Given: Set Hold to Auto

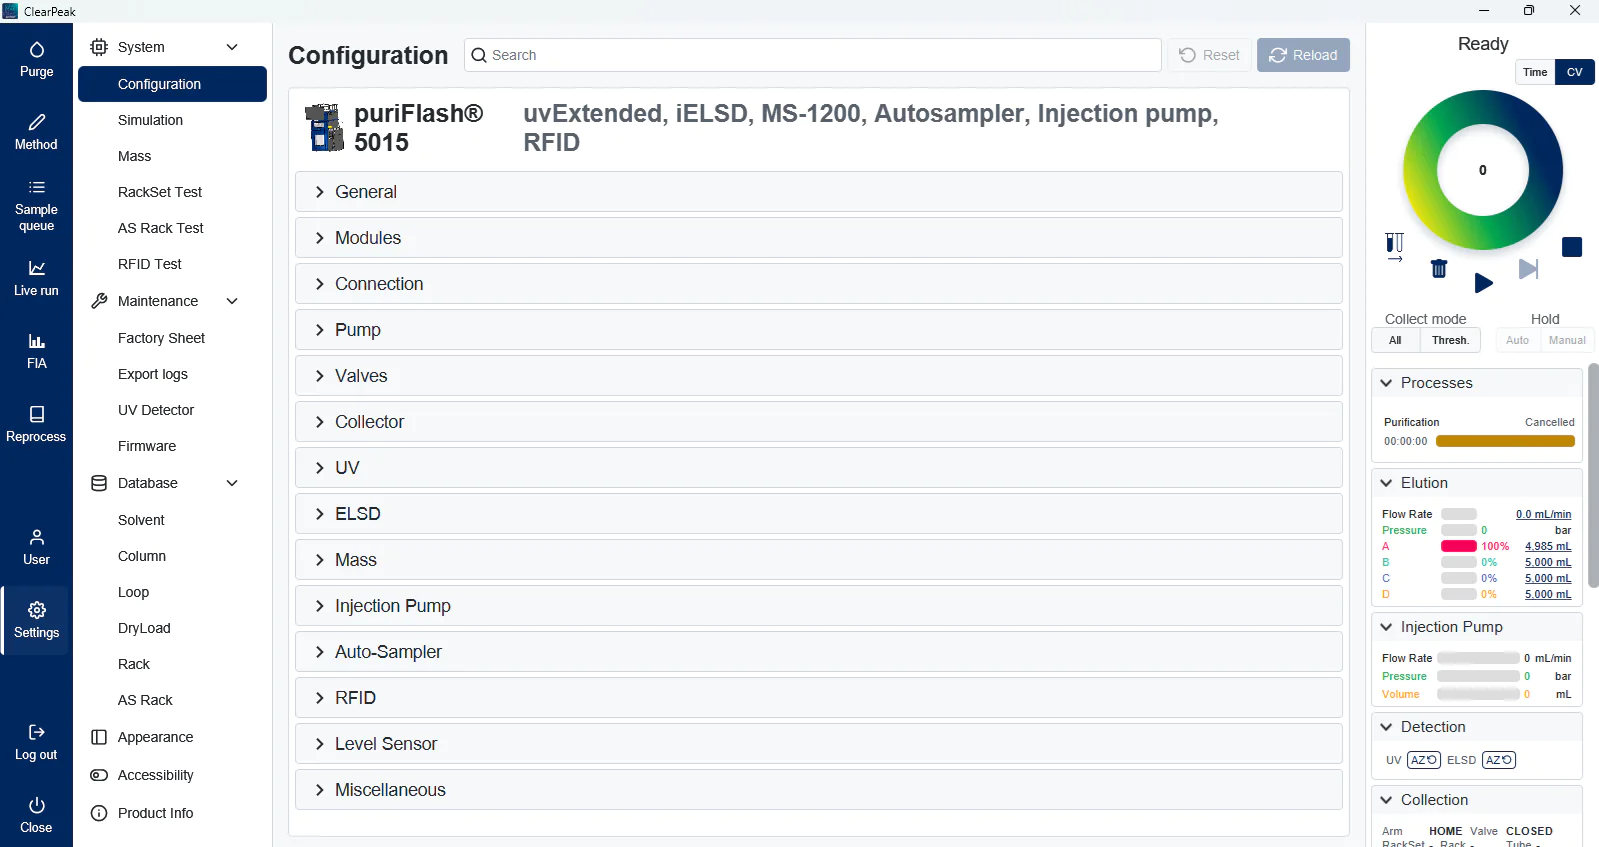Looking at the screenshot, I should click(x=1517, y=340).
